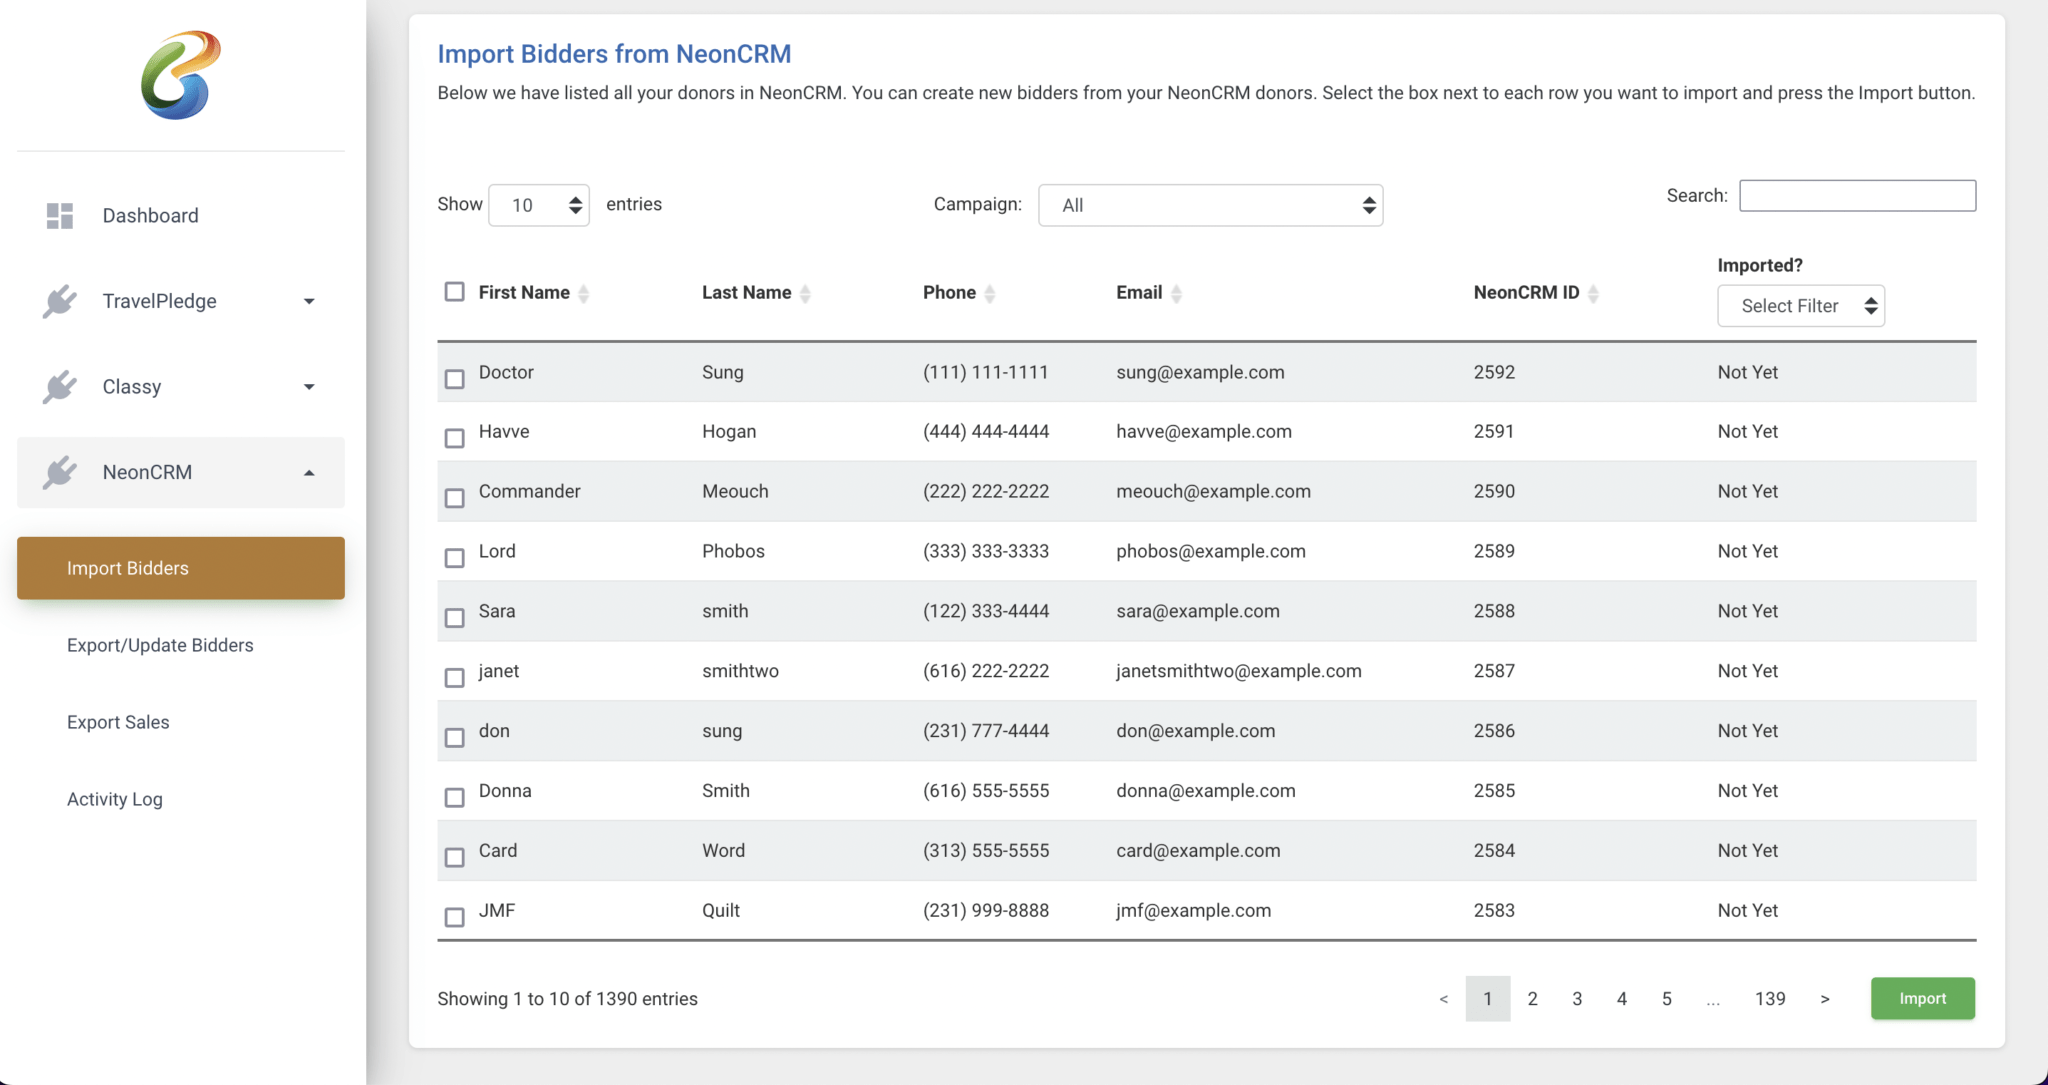Expand the Classy menu arrow
This screenshot has height=1085, width=2048.
309,387
